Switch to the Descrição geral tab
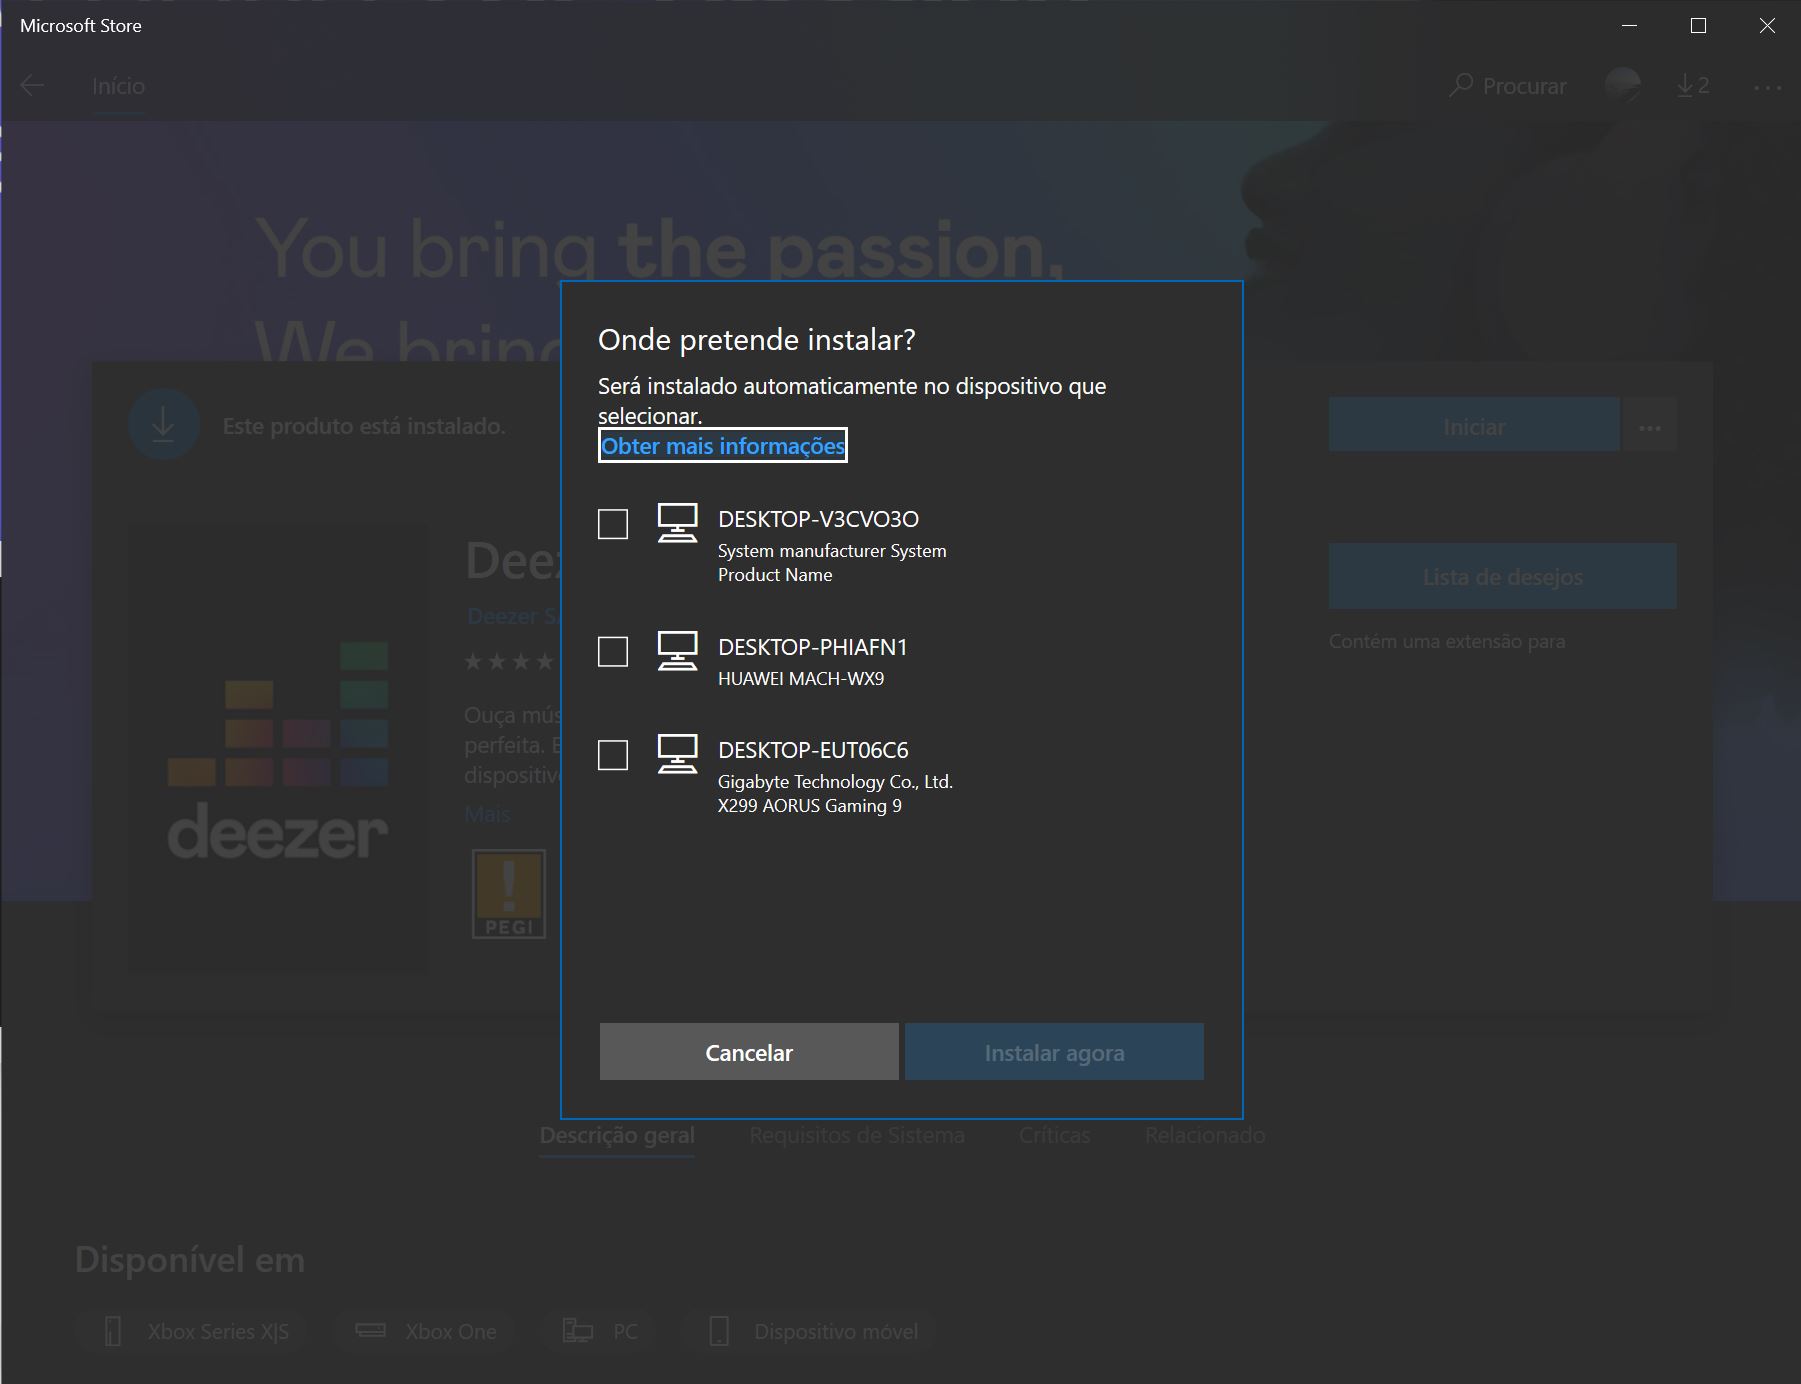 pyautogui.click(x=617, y=1136)
